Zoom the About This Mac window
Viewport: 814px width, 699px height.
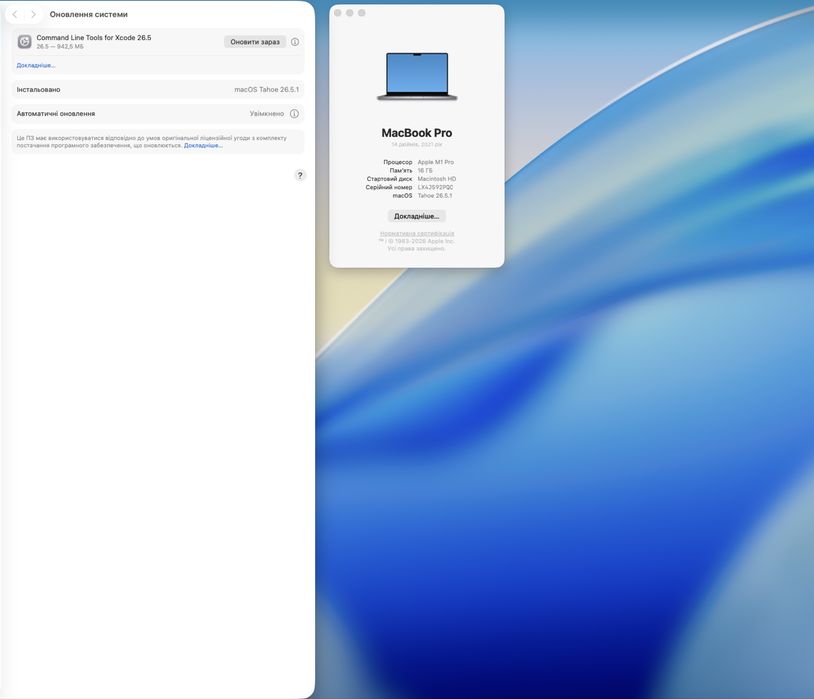coord(362,13)
